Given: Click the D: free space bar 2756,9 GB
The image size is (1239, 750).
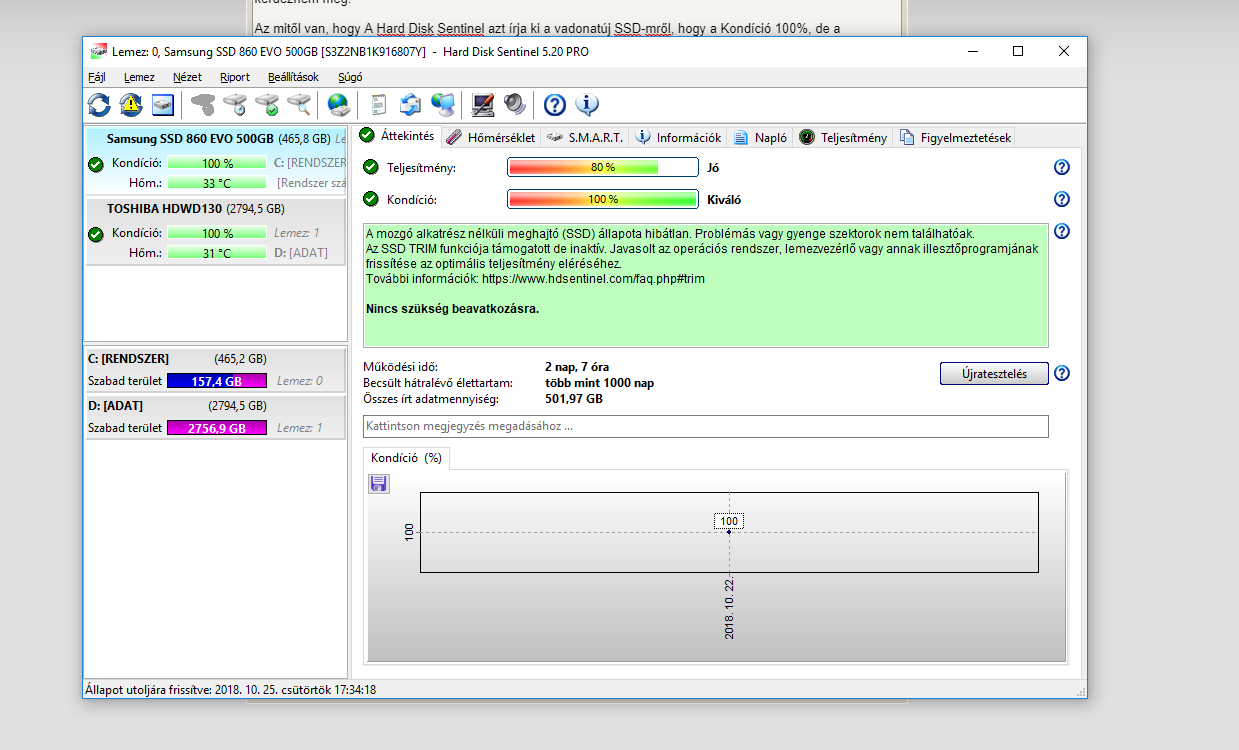Looking at the screenshot, I should 217,428.
